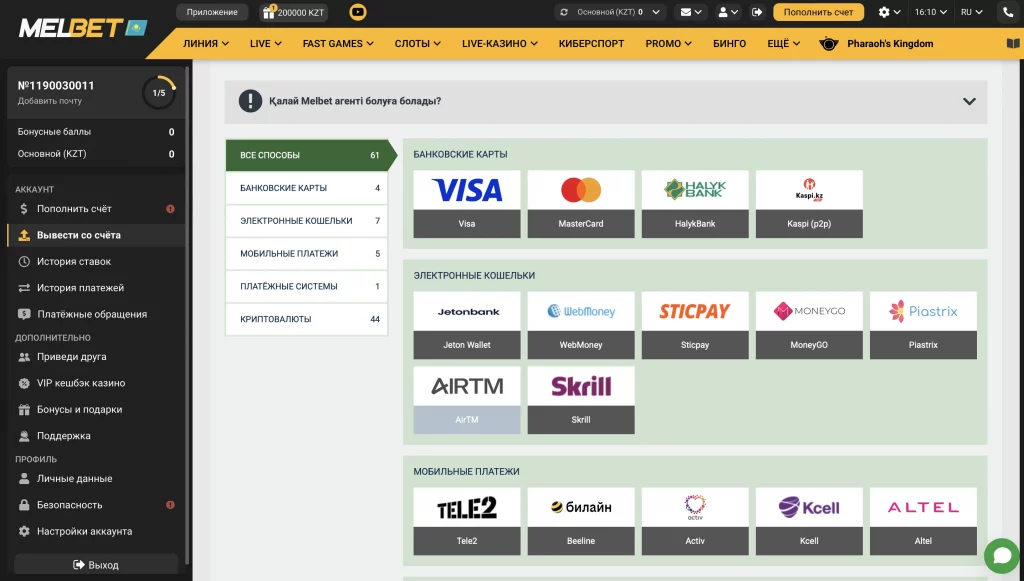The width and height of the screenshot is (1024, 581).
Task: Select Visa payment method
Action: click(x=467, y=204)
